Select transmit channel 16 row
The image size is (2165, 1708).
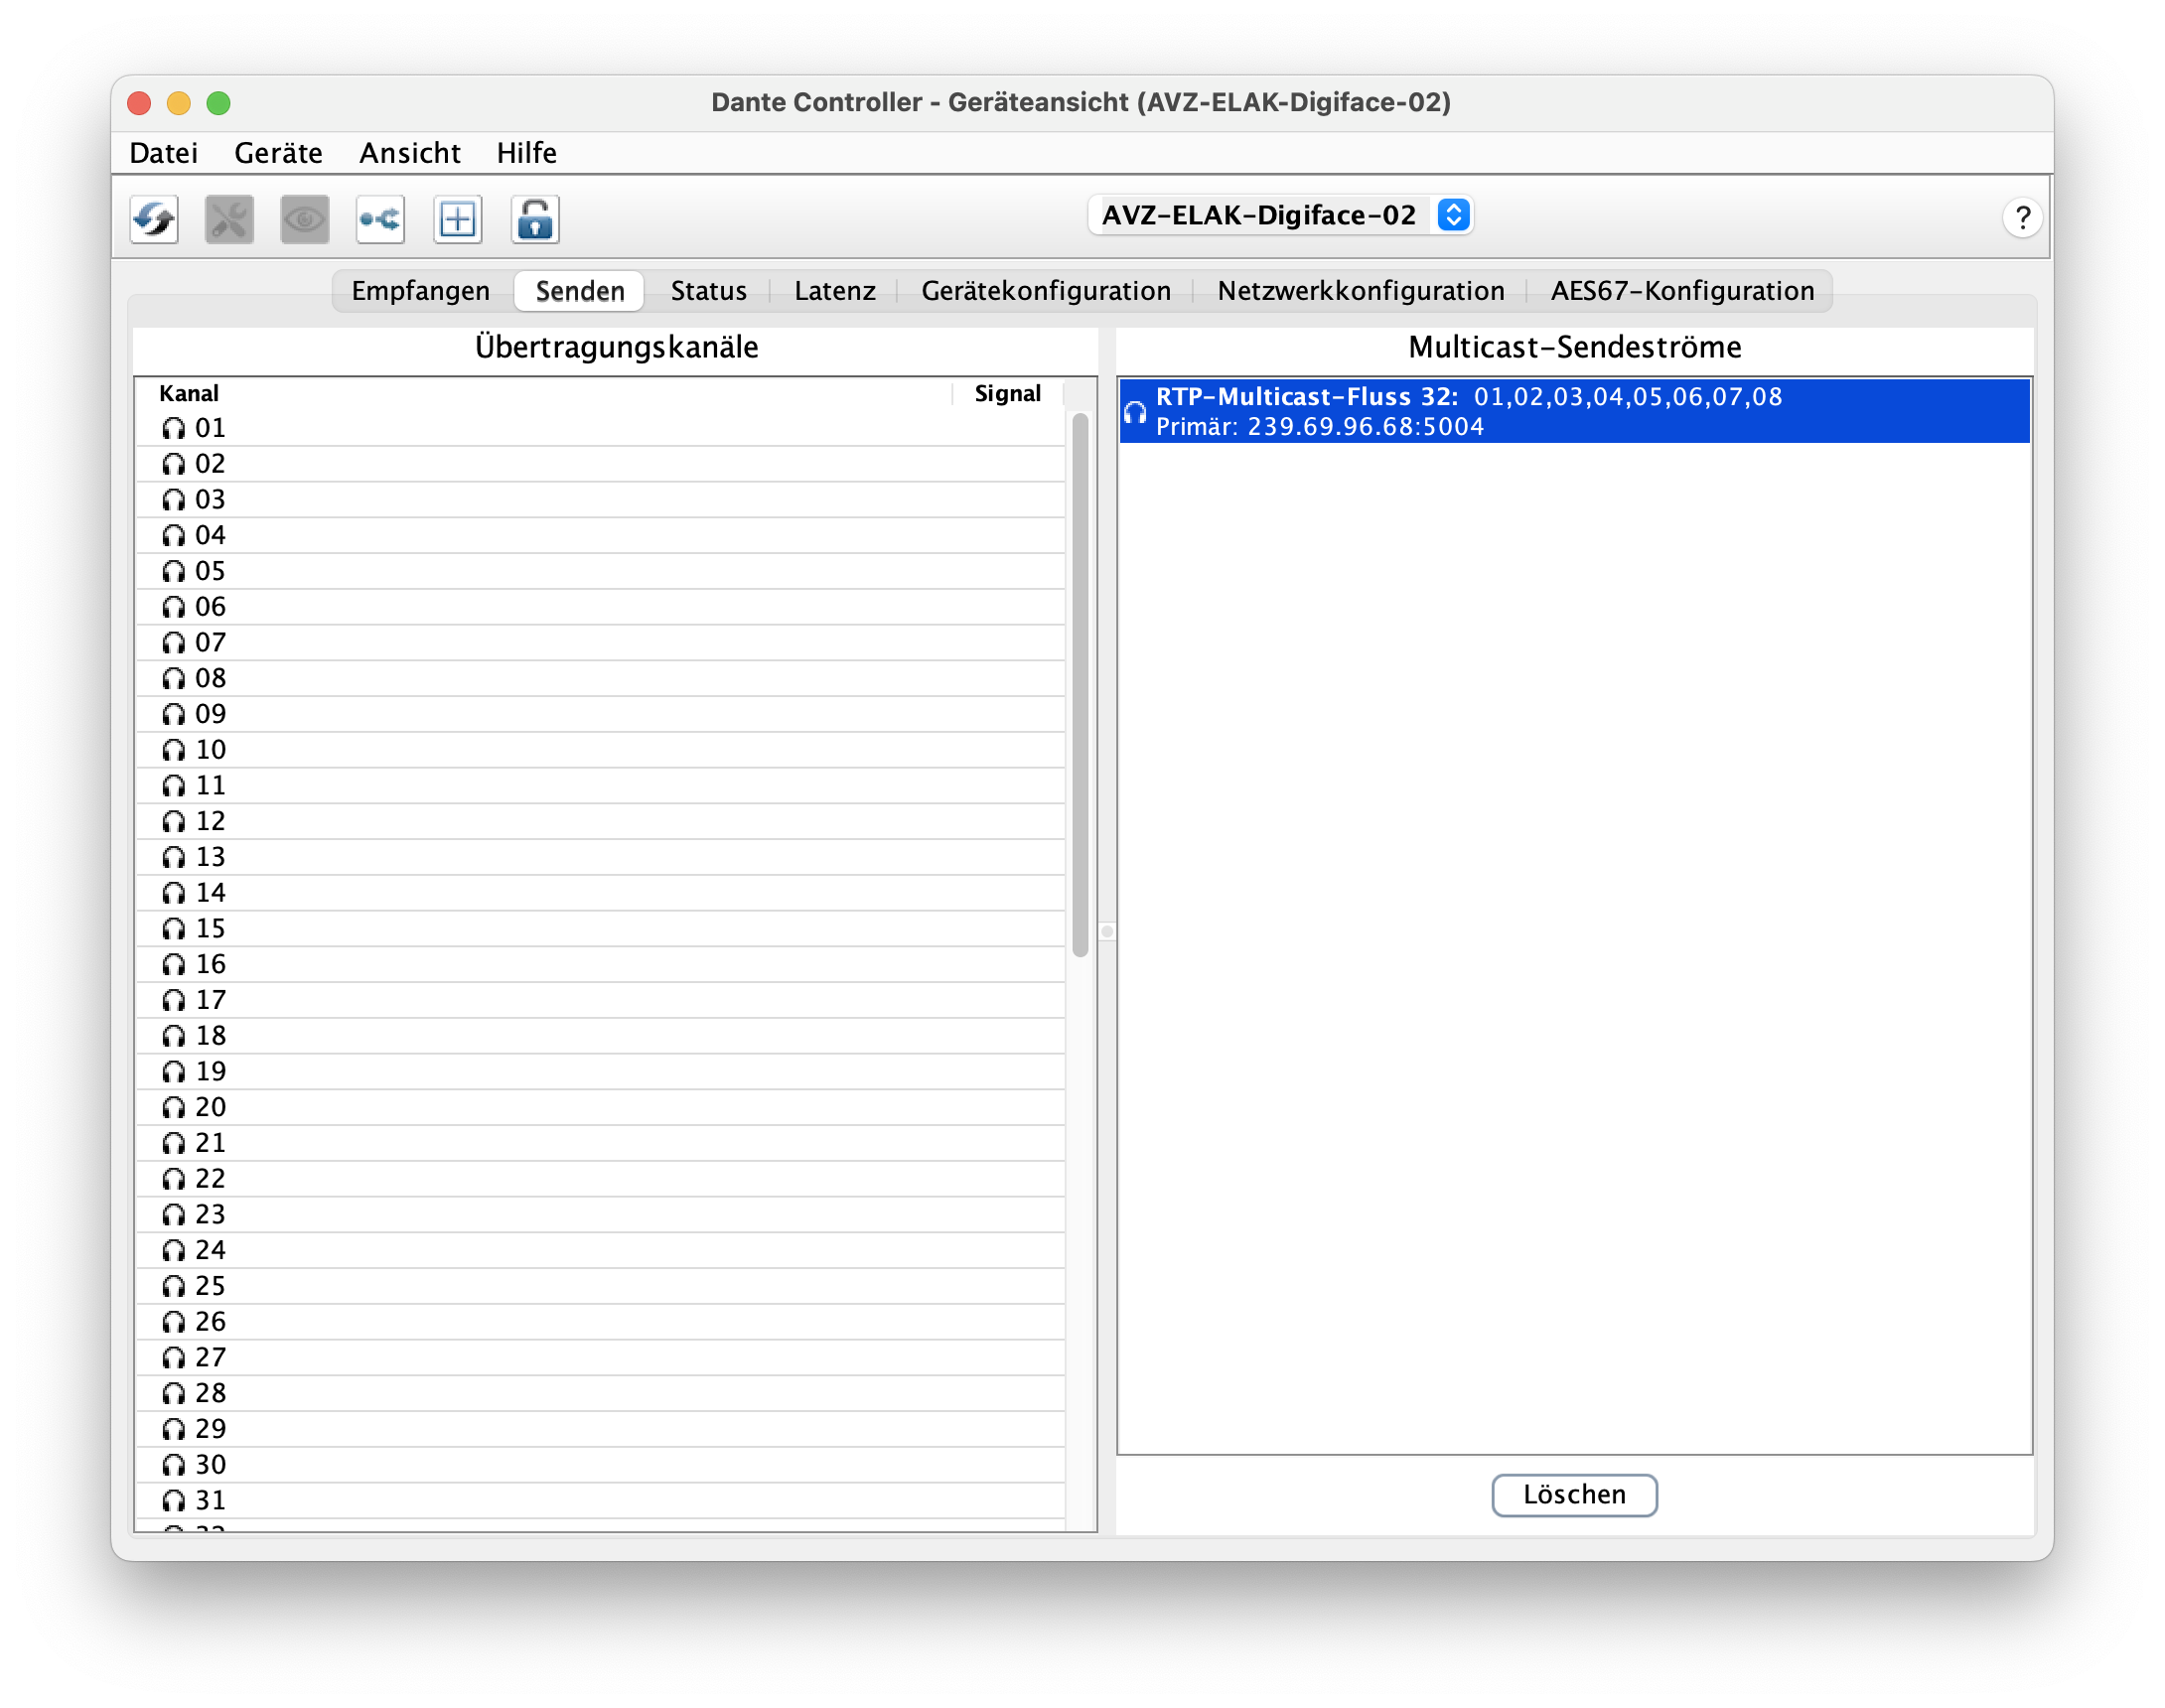tap(600, 964)
